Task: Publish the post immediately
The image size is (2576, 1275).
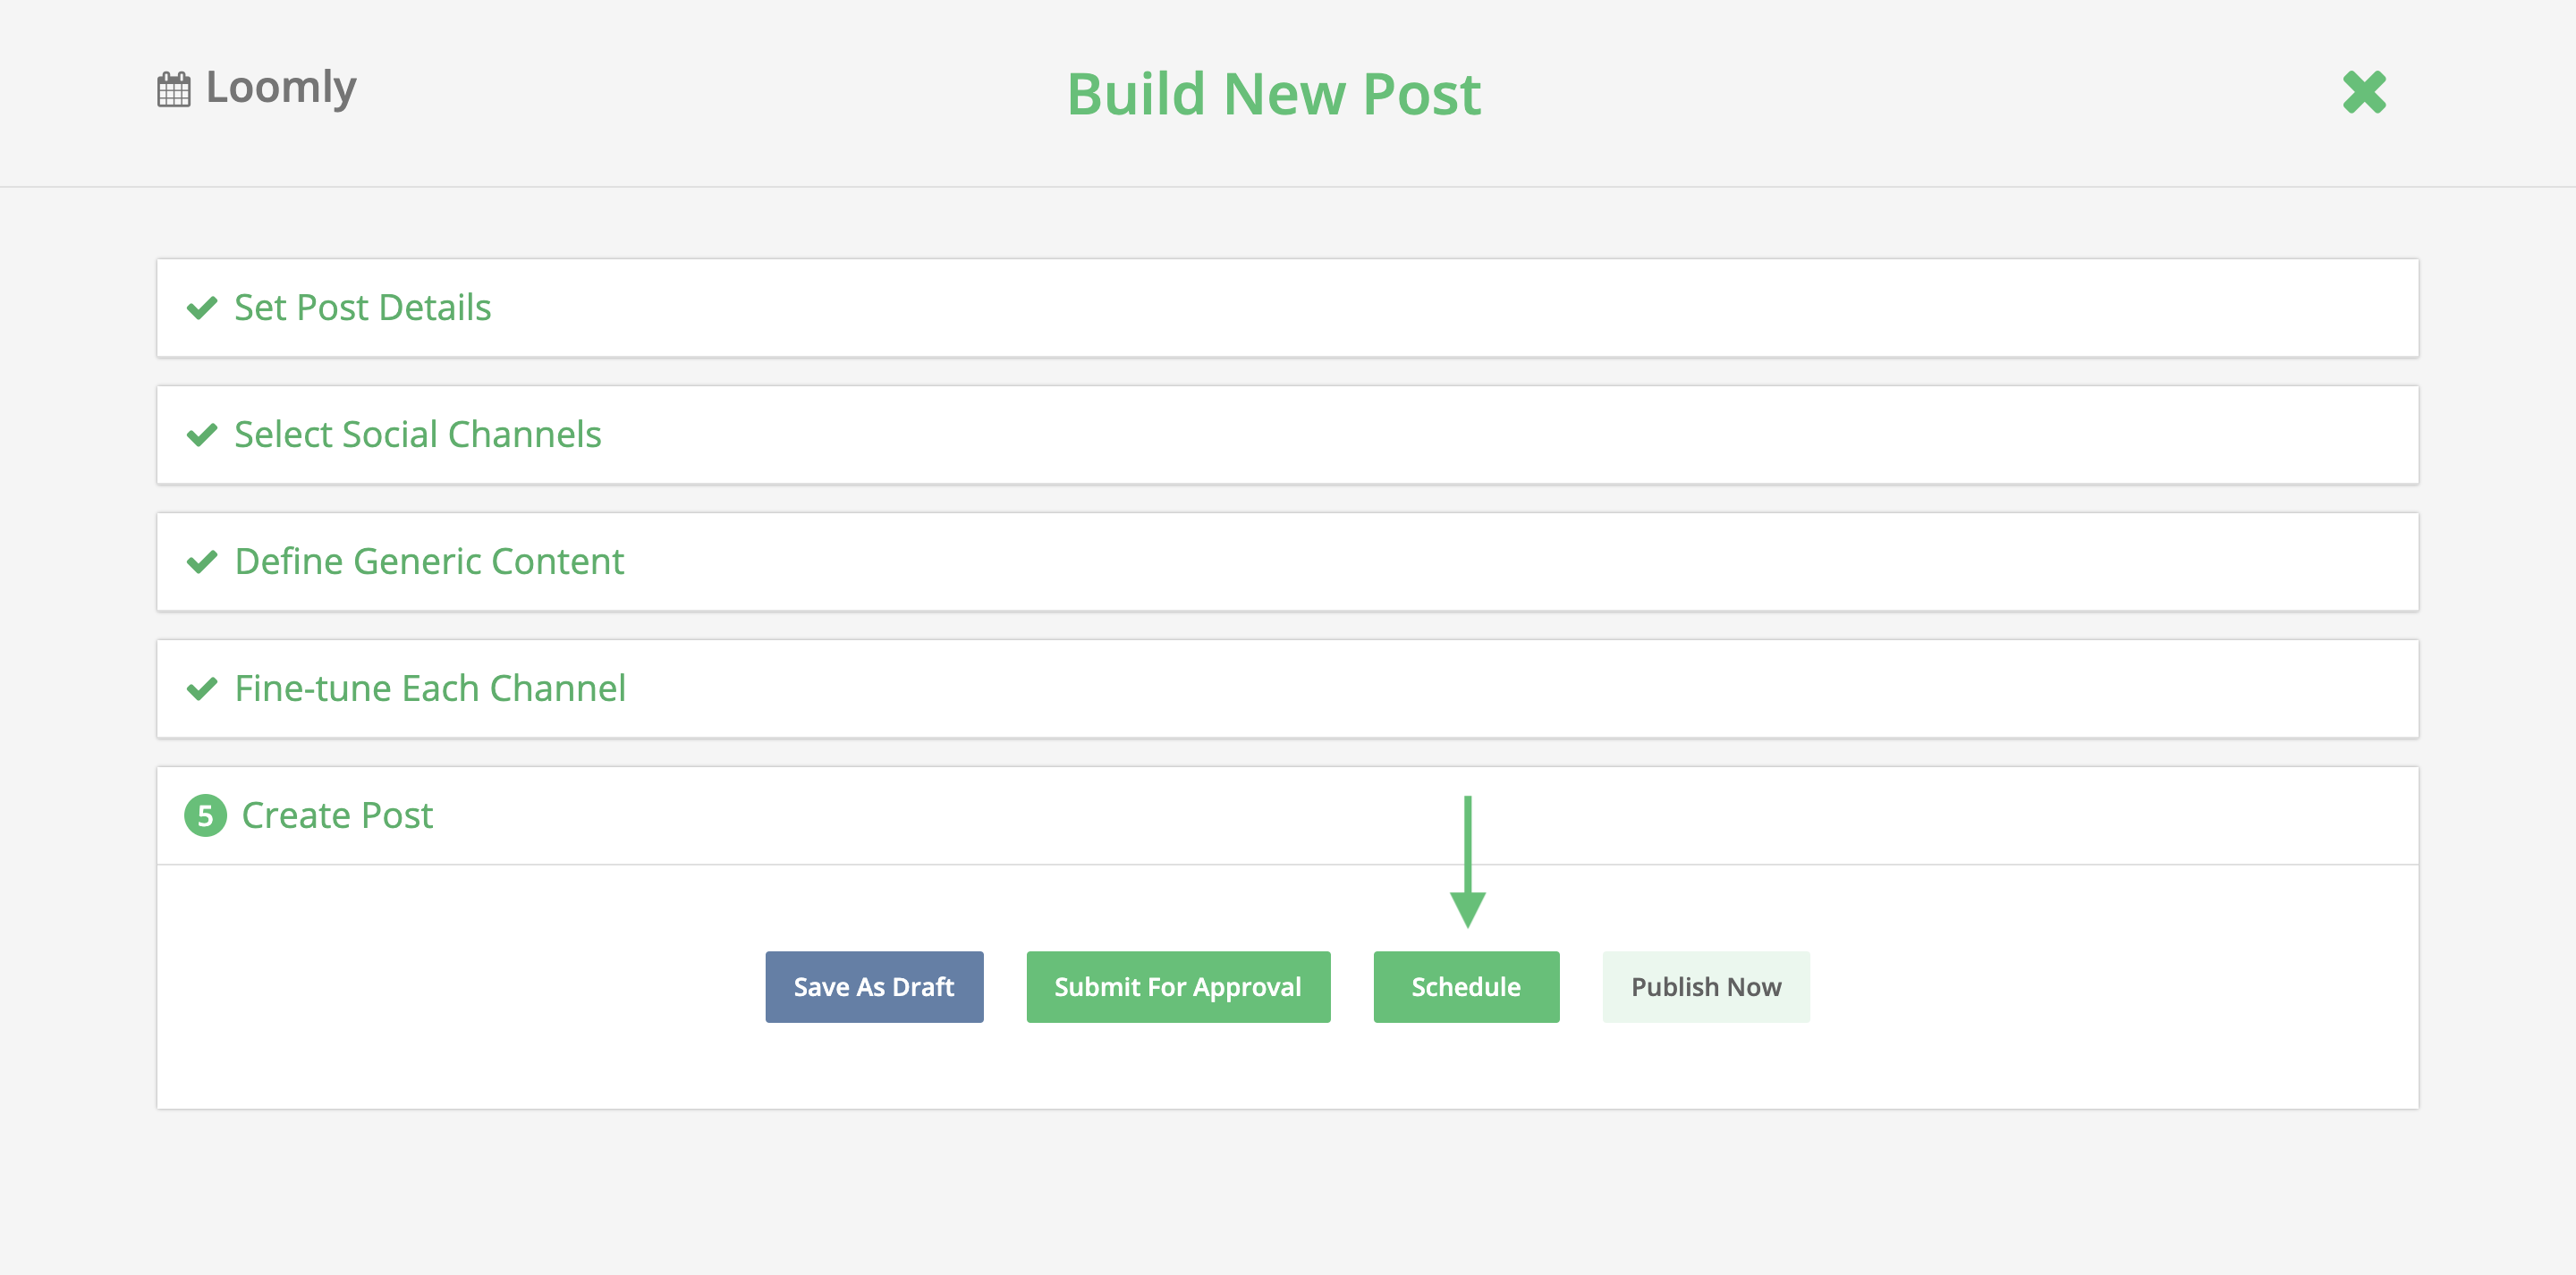Action: (x=1706, y=987)
